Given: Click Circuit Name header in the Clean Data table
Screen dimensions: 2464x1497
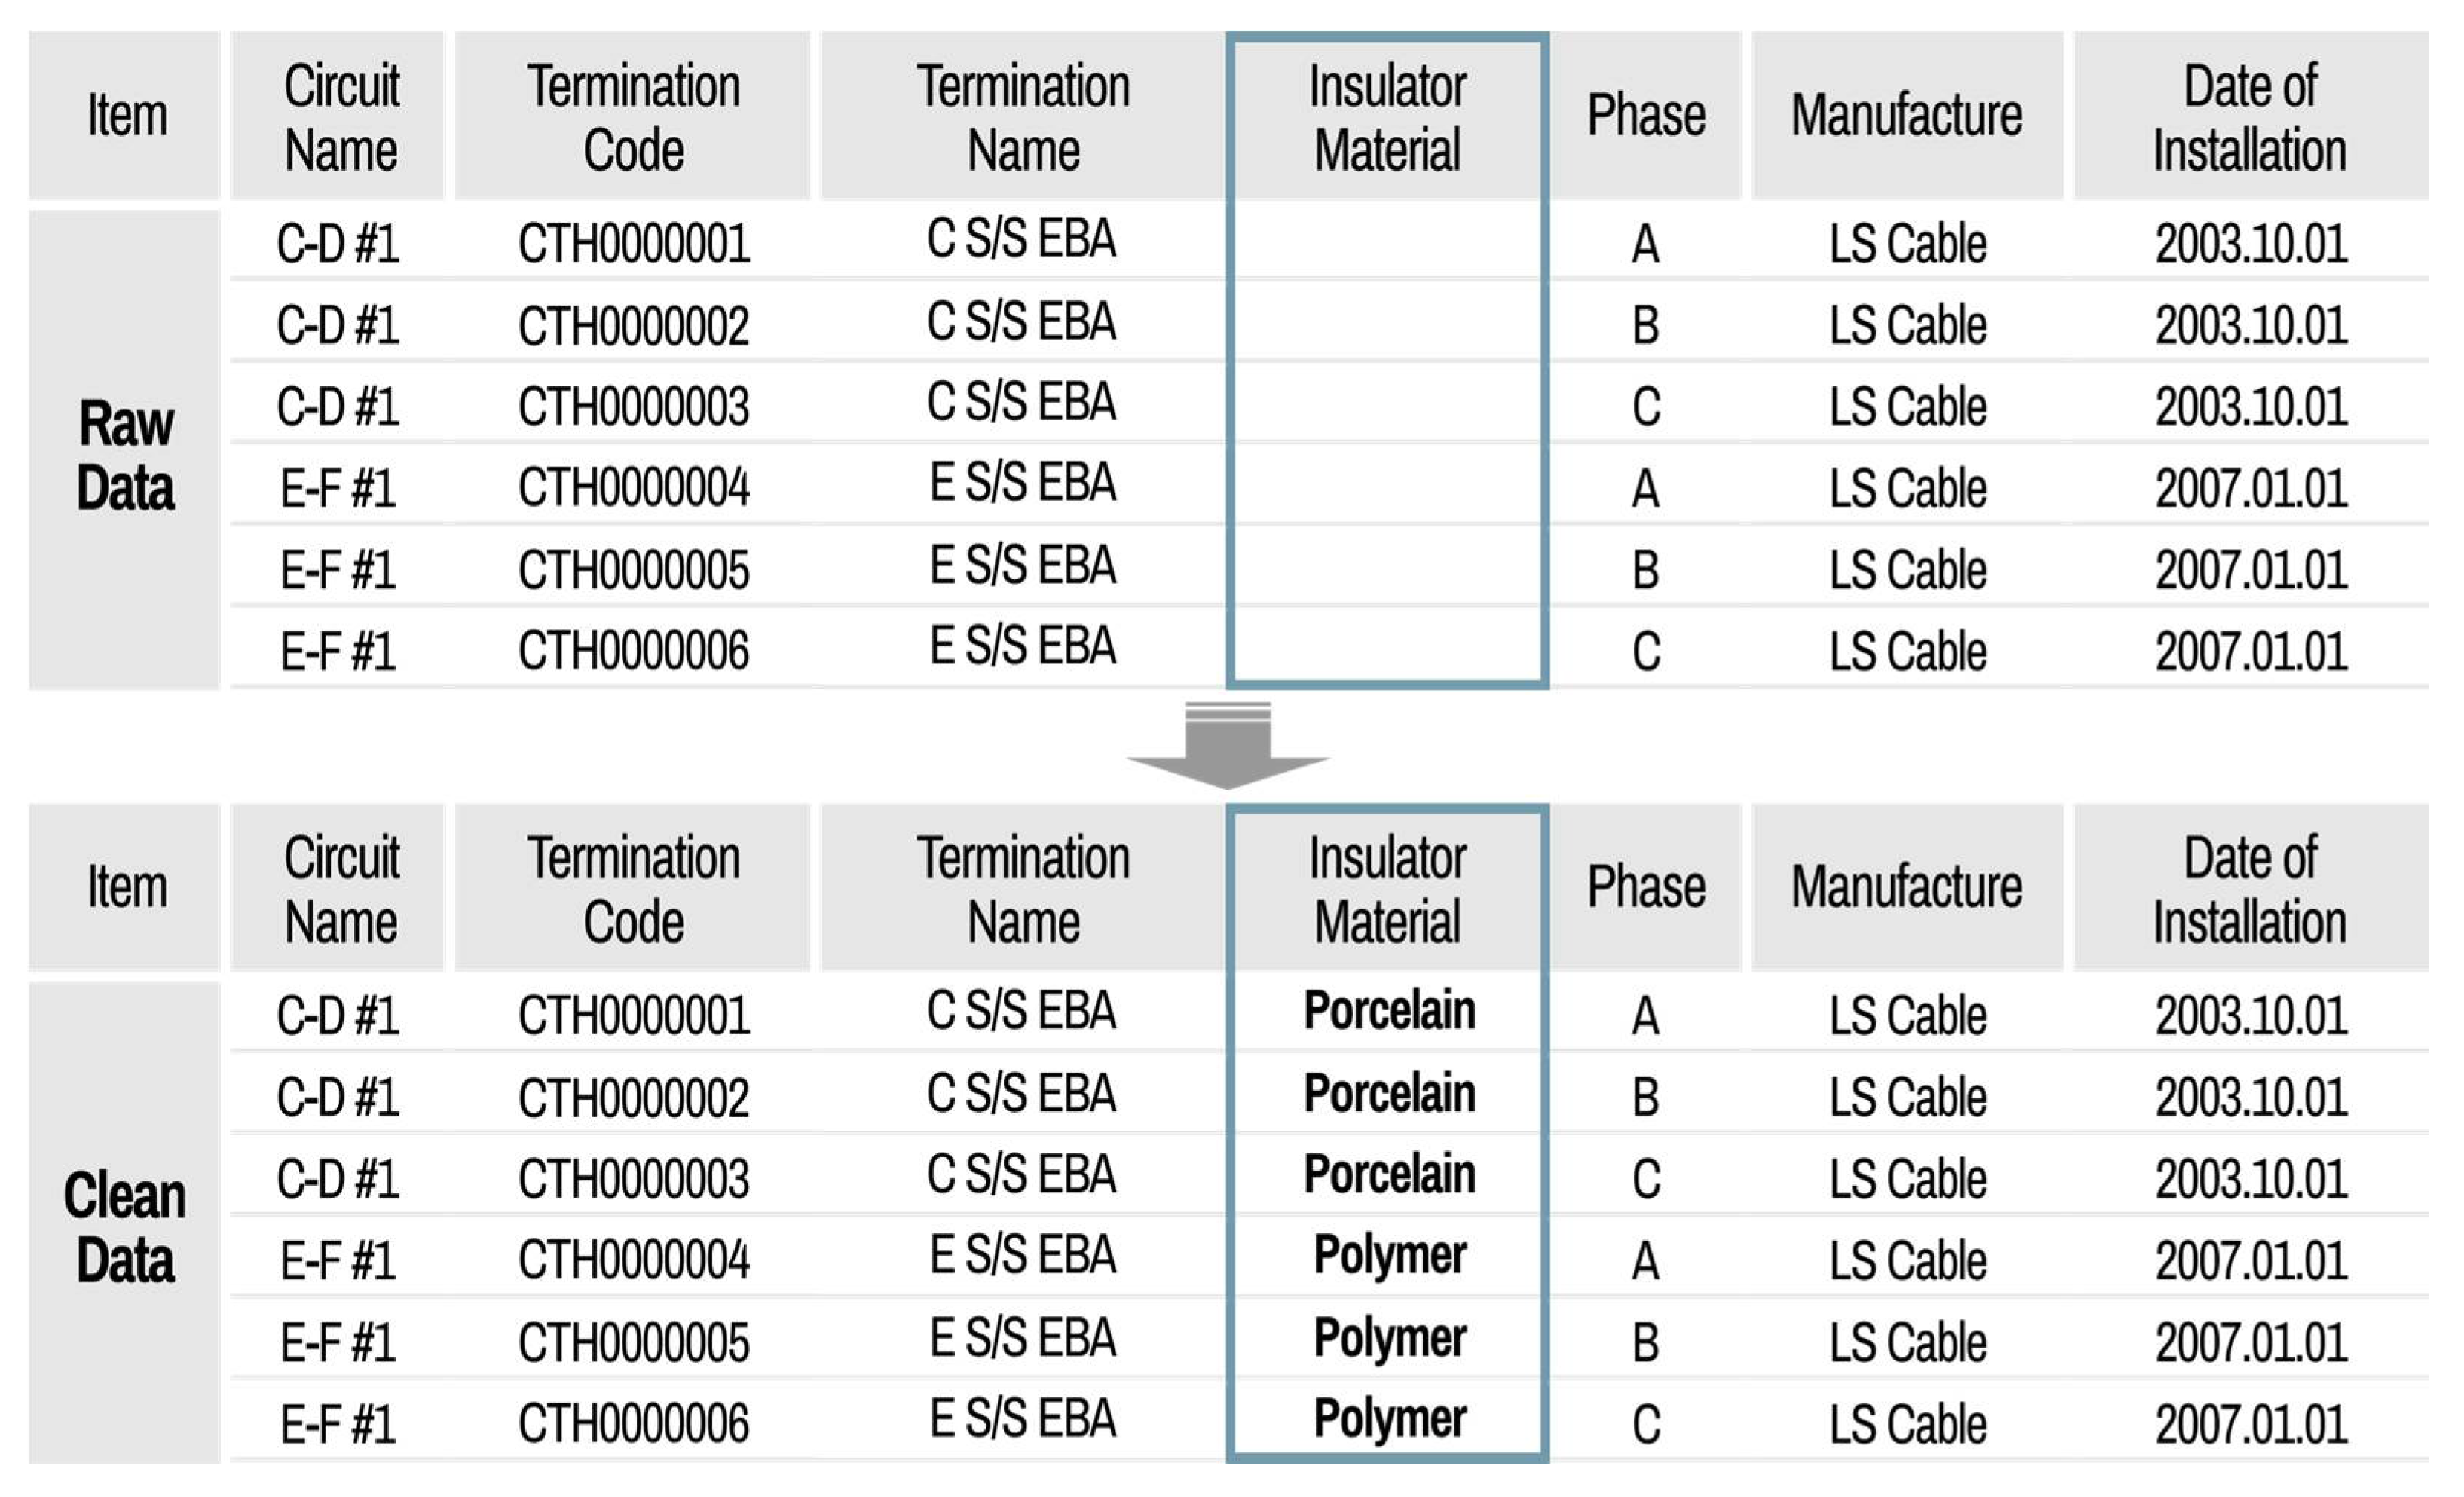Looking at the screenshot, I should point(340,889).
